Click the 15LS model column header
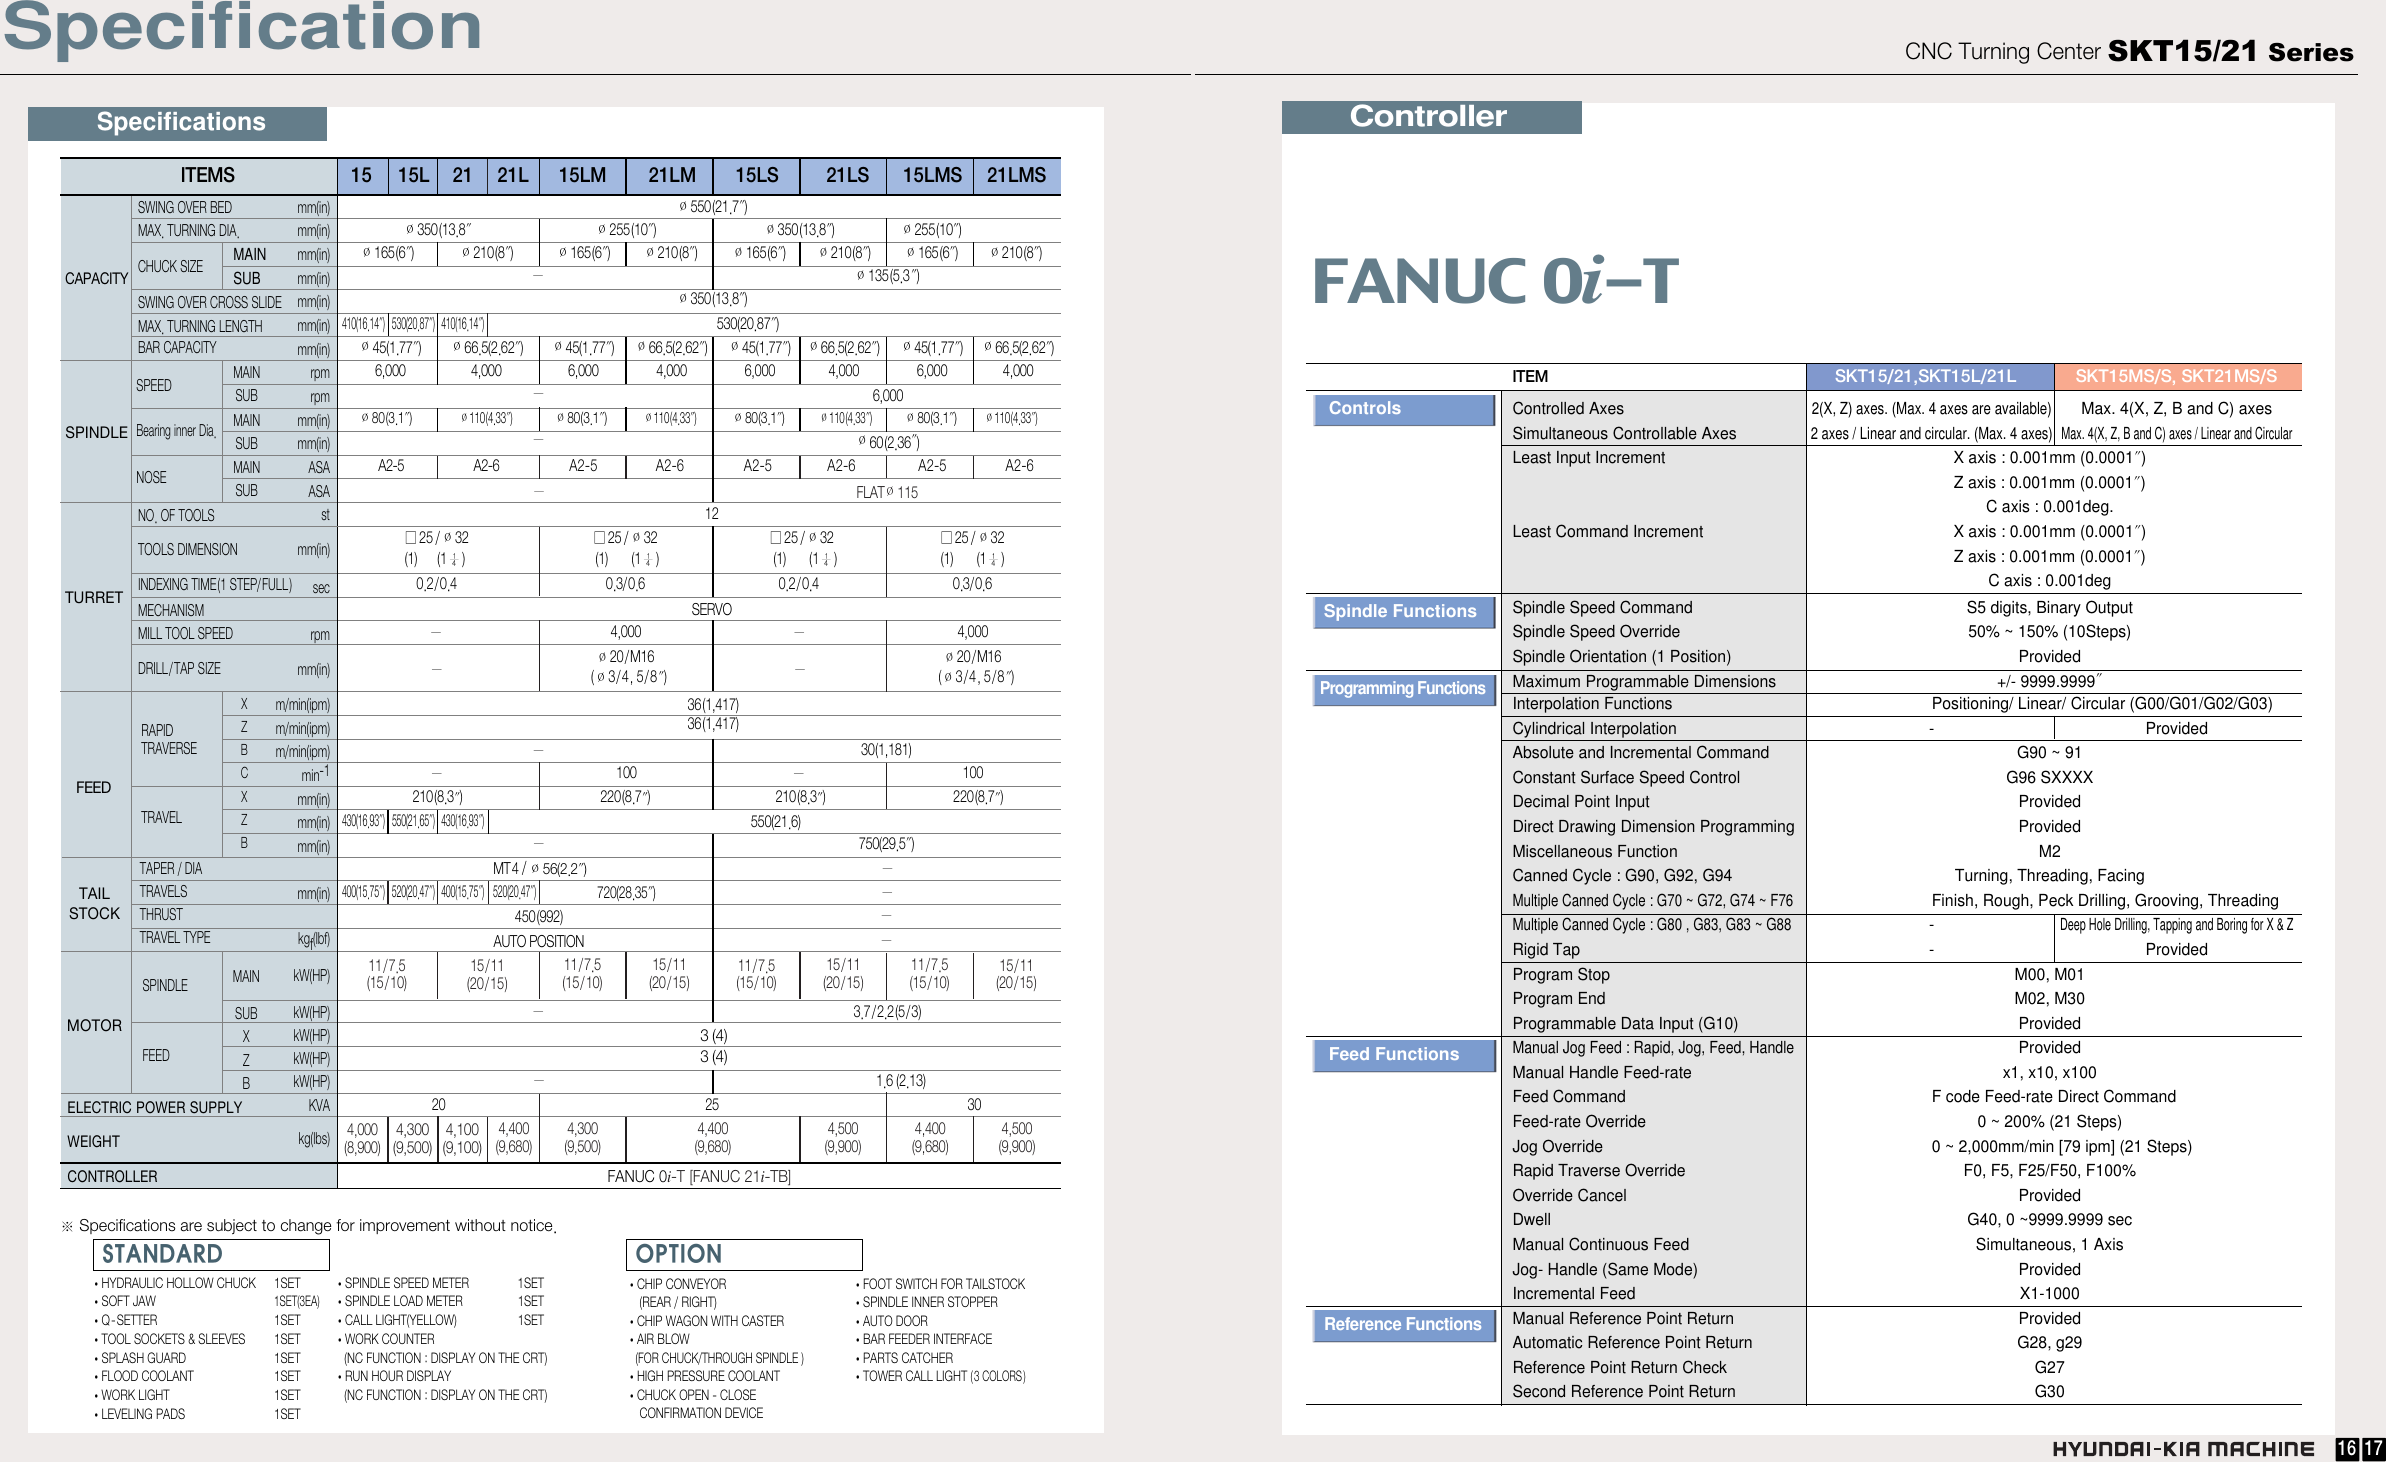The image size is (2386, 1462). [x=756, y=175]
